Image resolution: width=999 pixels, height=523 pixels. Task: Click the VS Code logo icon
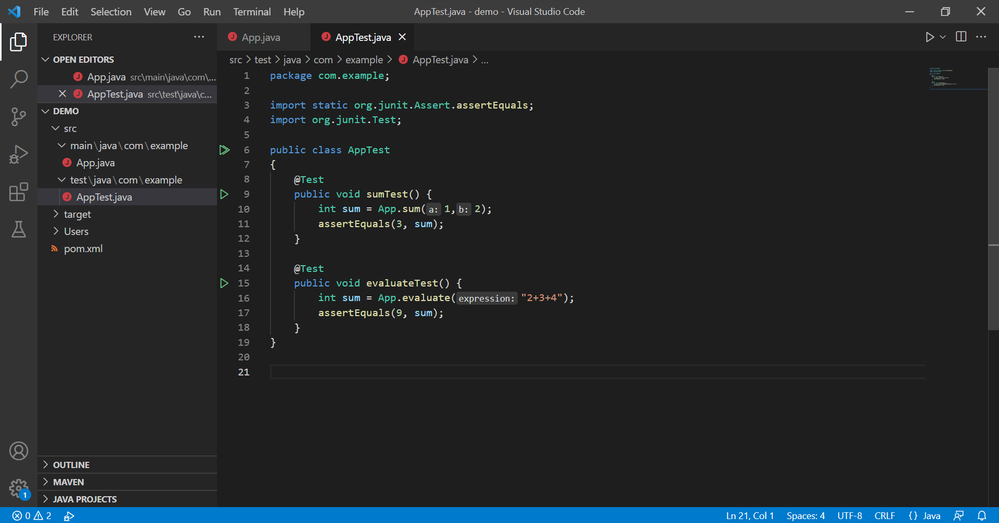14,11
